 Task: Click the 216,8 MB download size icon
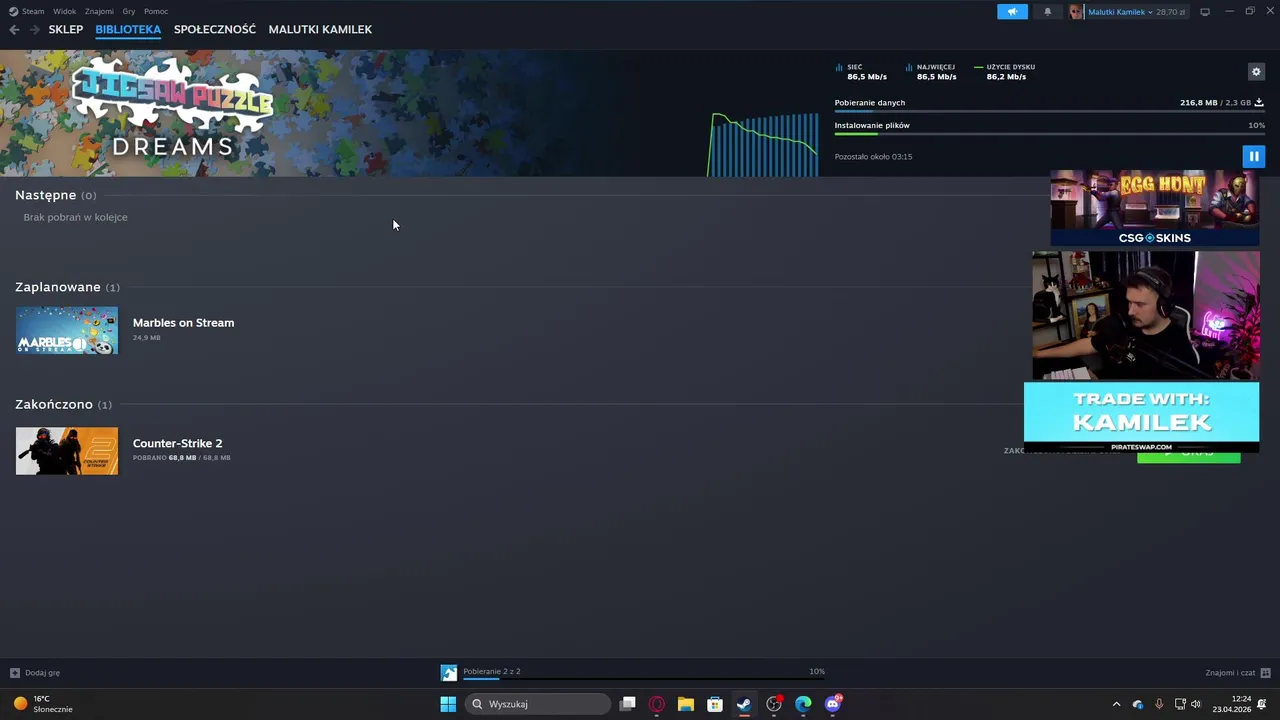point(1259,102)
